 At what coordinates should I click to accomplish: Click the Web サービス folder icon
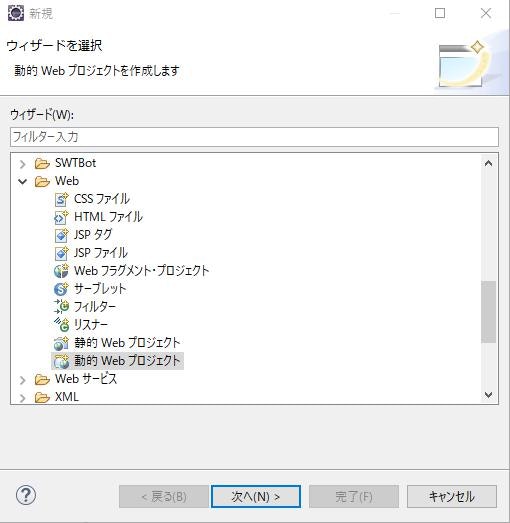tap(42, 379)
